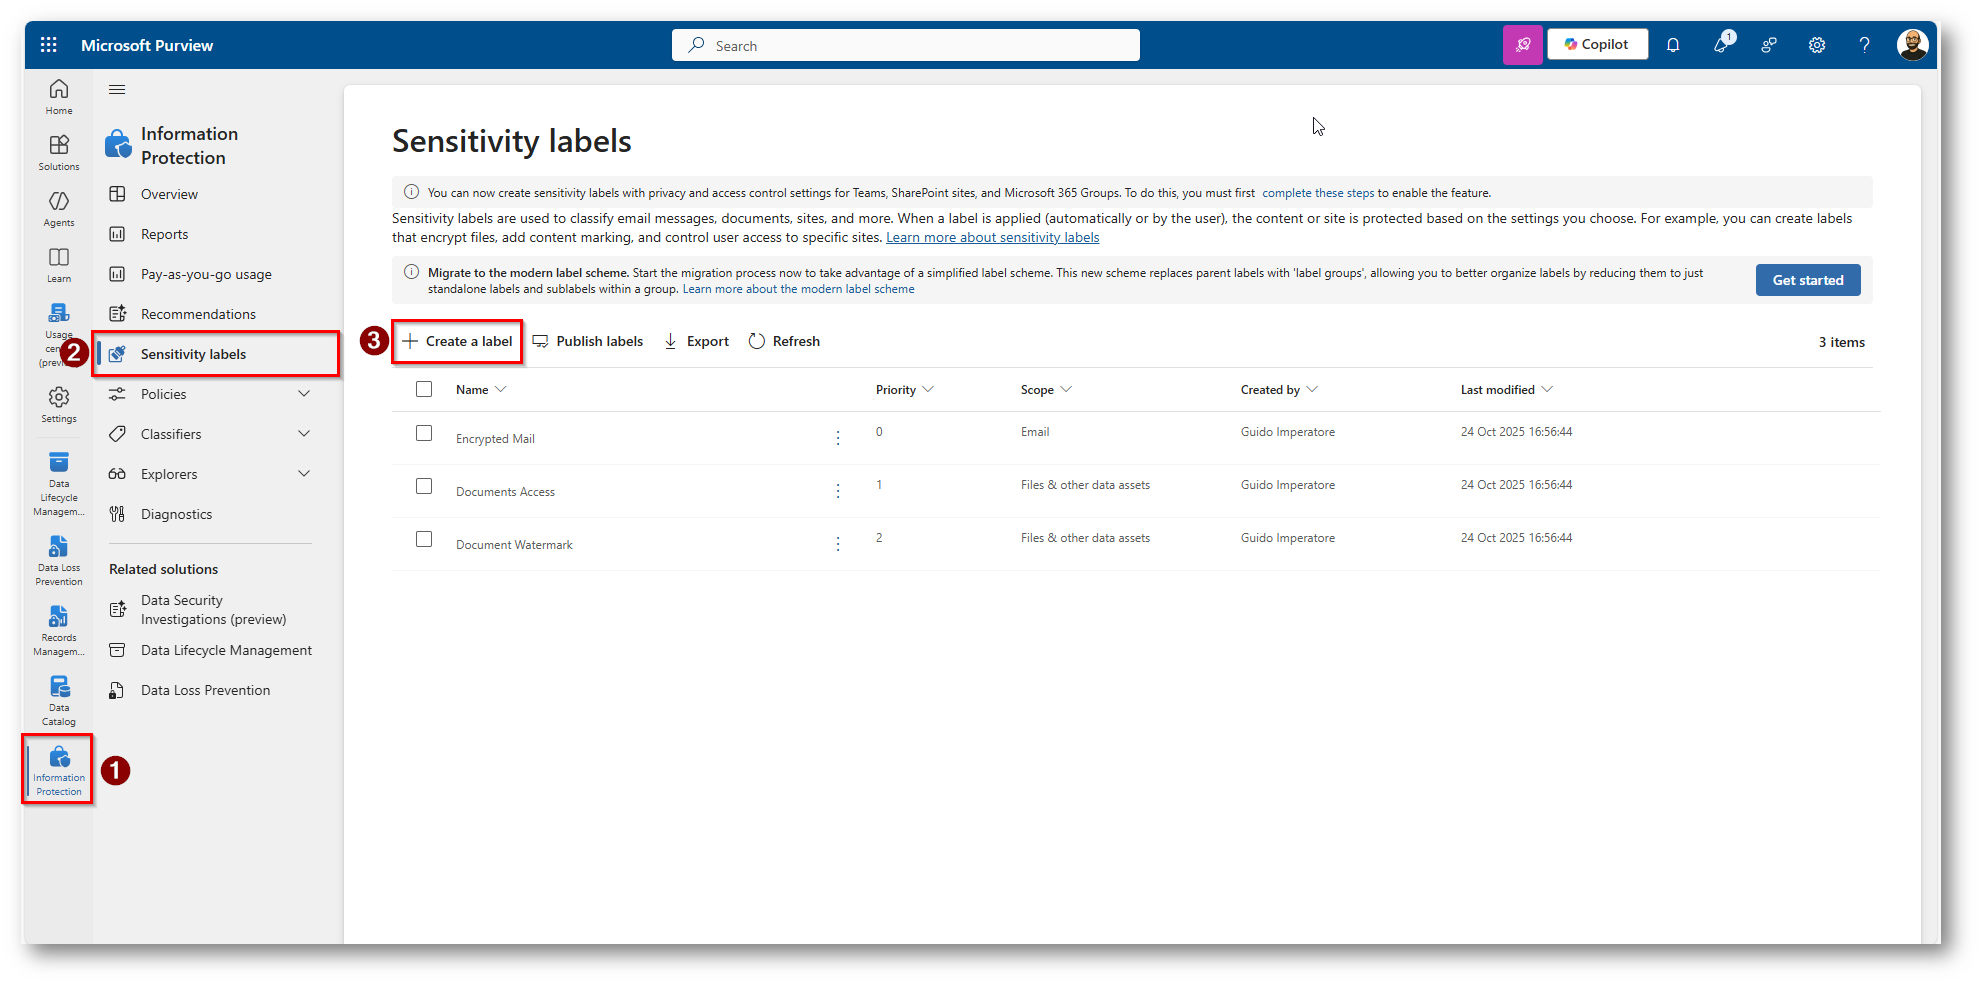Screen dimensions: 1983x986
Task: Click Create a label
Action: pos(457,341)
